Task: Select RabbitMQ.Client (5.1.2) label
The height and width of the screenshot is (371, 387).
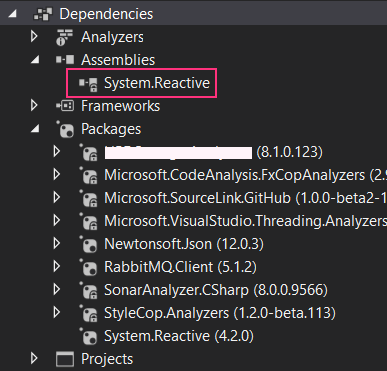Action: tap(180, 267)
